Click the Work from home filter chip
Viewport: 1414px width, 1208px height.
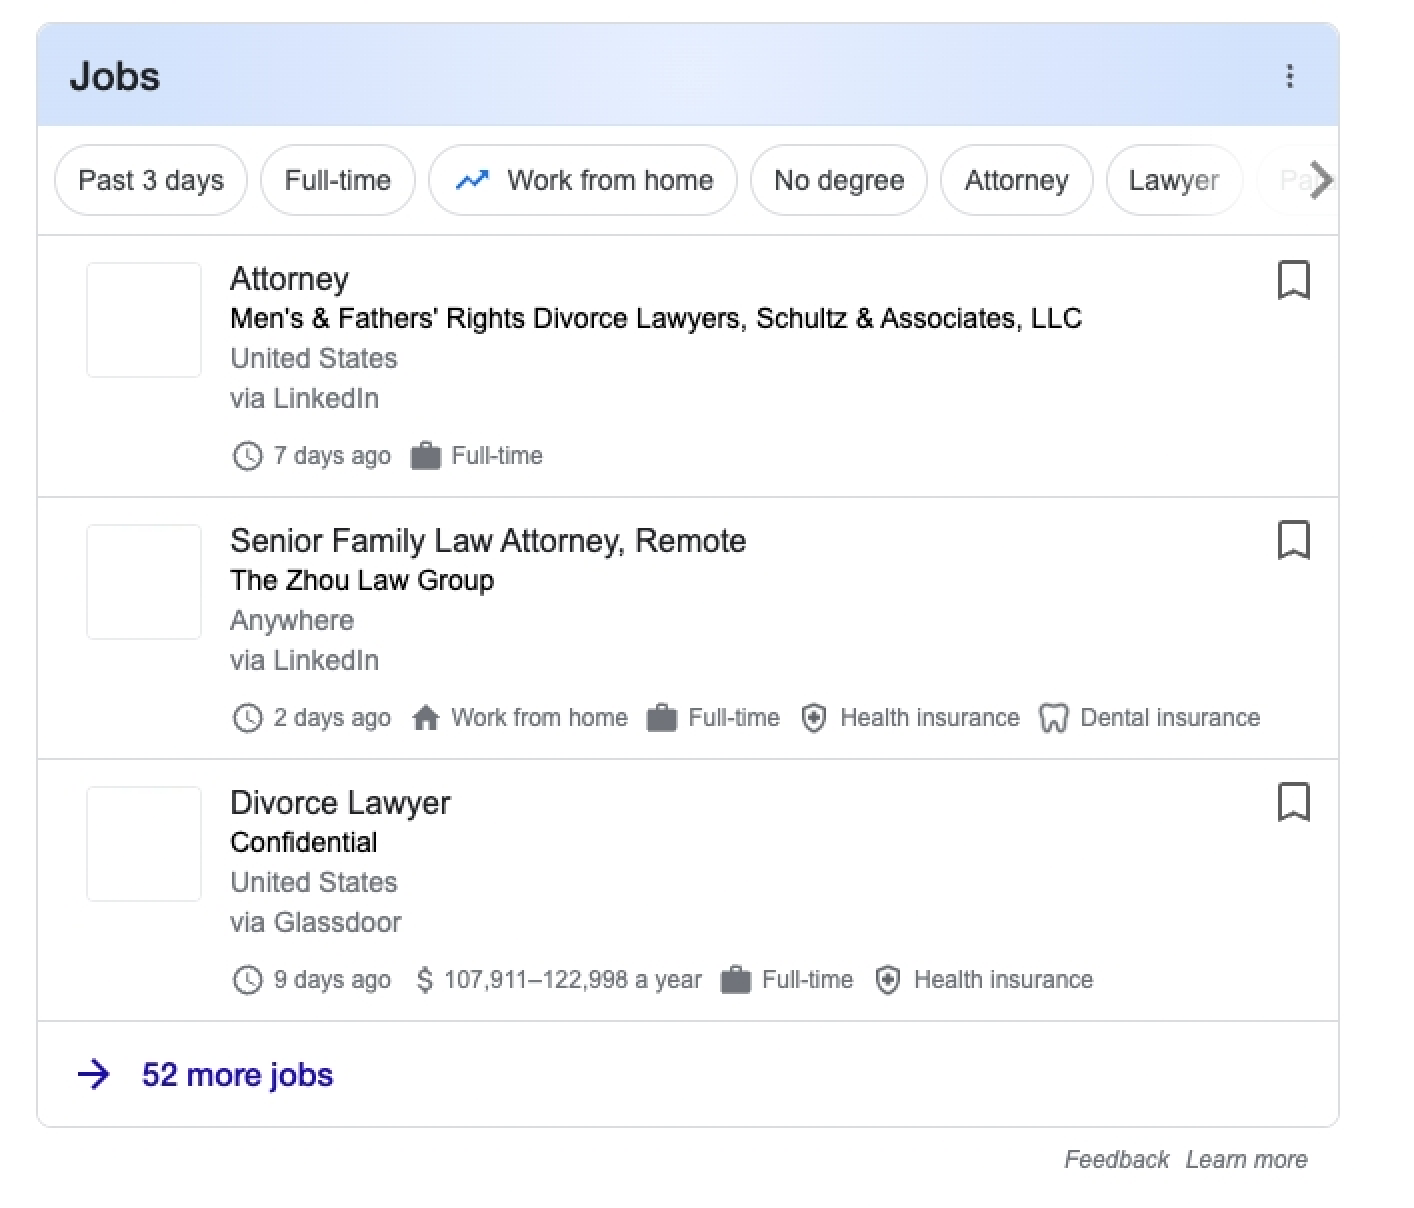tap(583, 180)
